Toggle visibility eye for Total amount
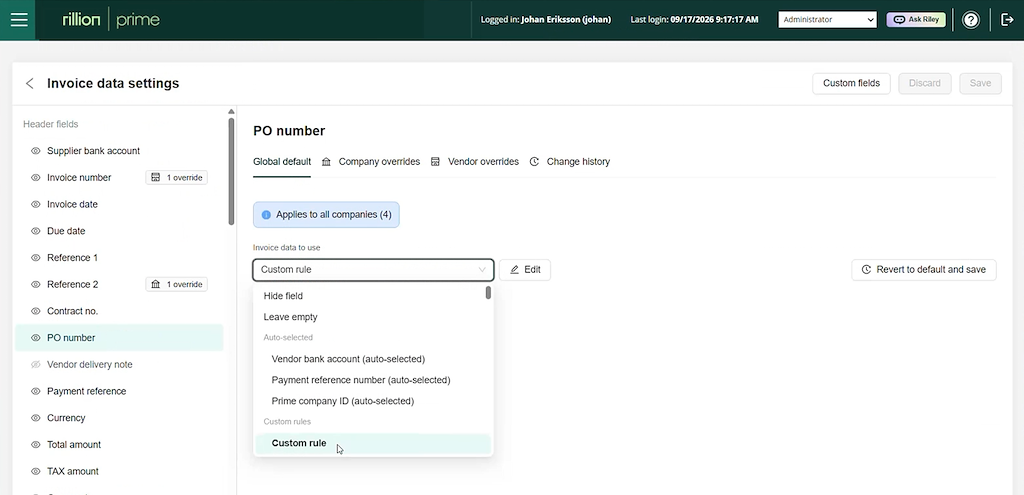 pyautogui.click(x=36, y=445)
